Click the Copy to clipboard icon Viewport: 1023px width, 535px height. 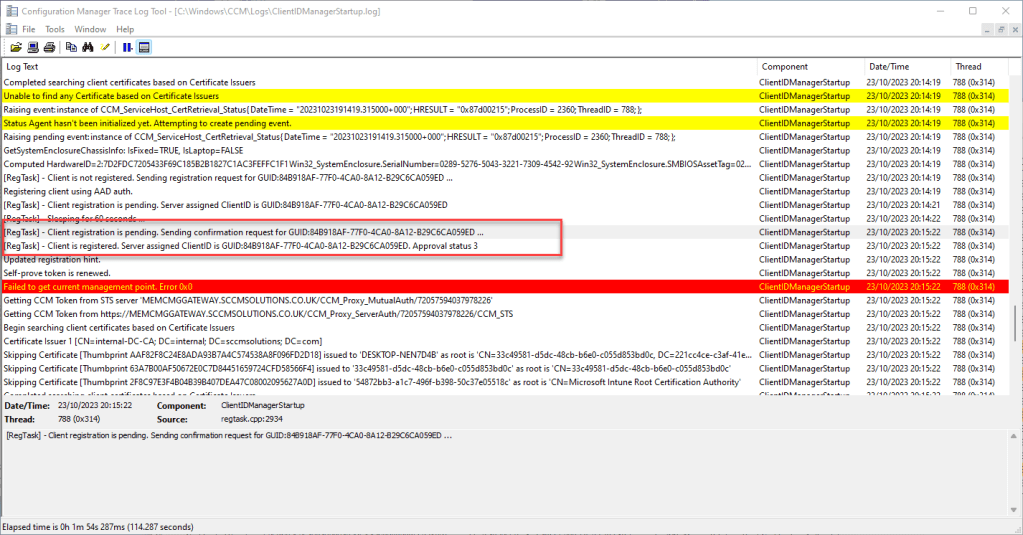click(71, 47)
